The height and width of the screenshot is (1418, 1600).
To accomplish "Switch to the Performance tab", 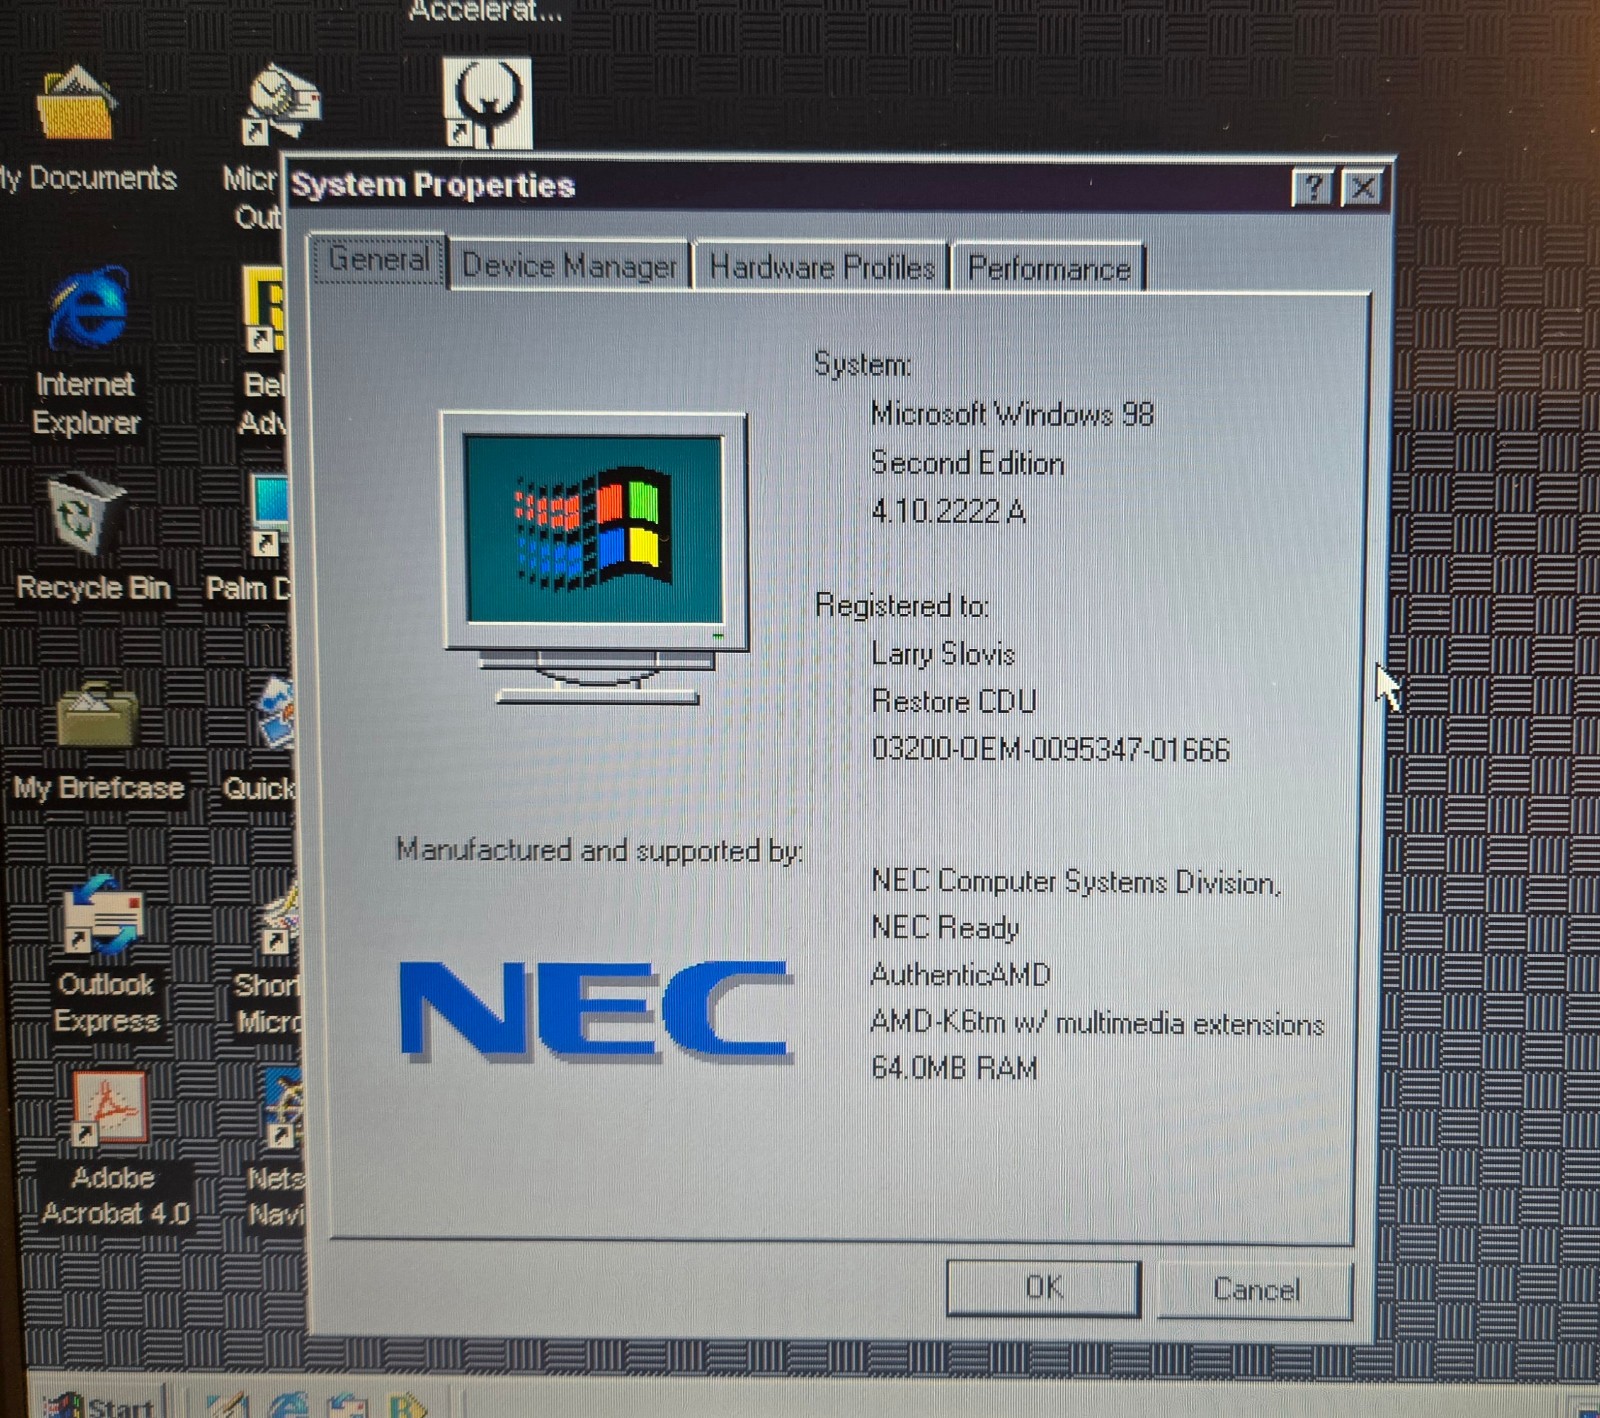I will click(1048, 268).
